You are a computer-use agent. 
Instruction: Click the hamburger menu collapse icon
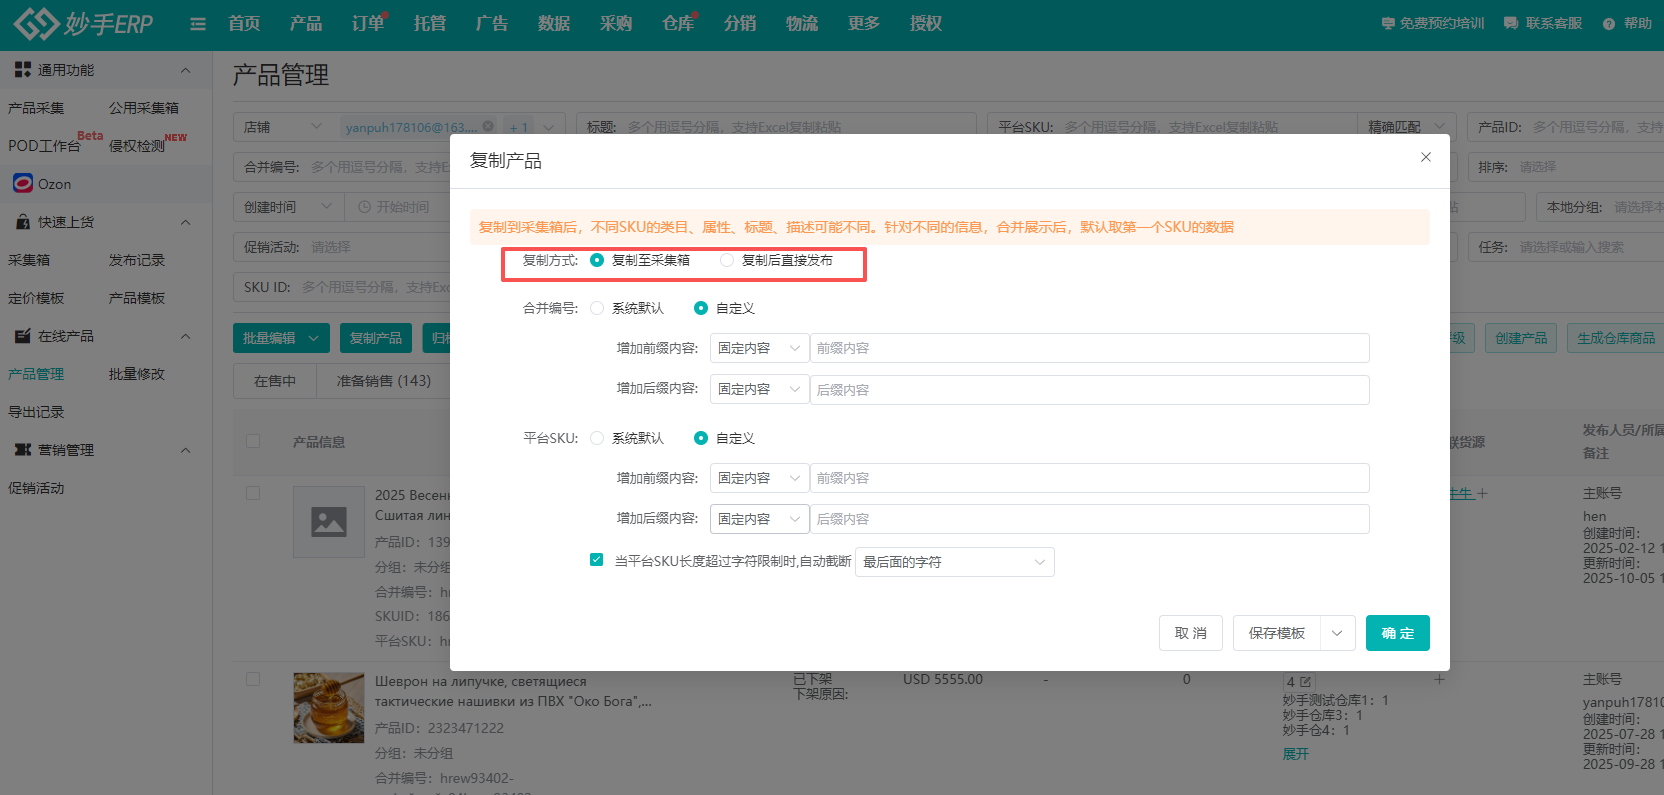coord(198,24)
